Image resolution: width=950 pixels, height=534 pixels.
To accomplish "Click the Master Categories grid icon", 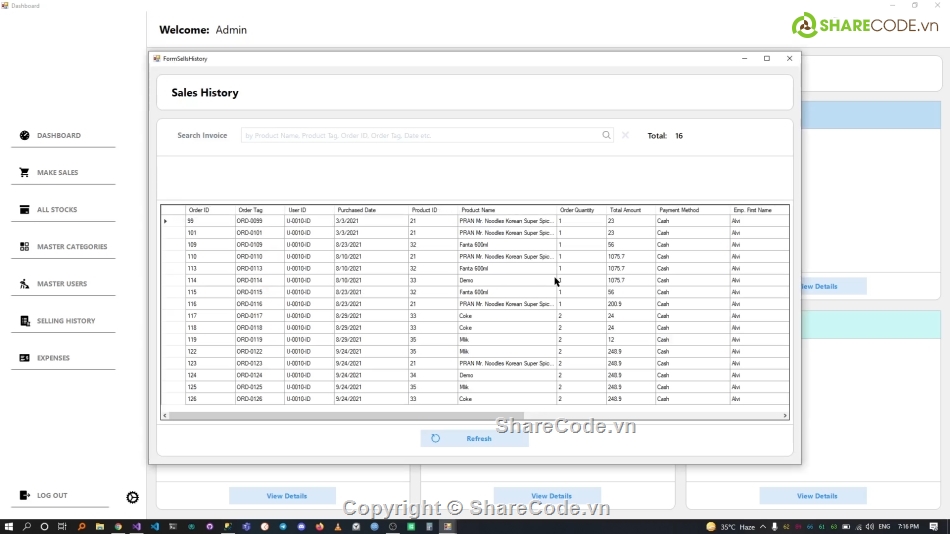I will pyautogui.click(x=24, y=246).
